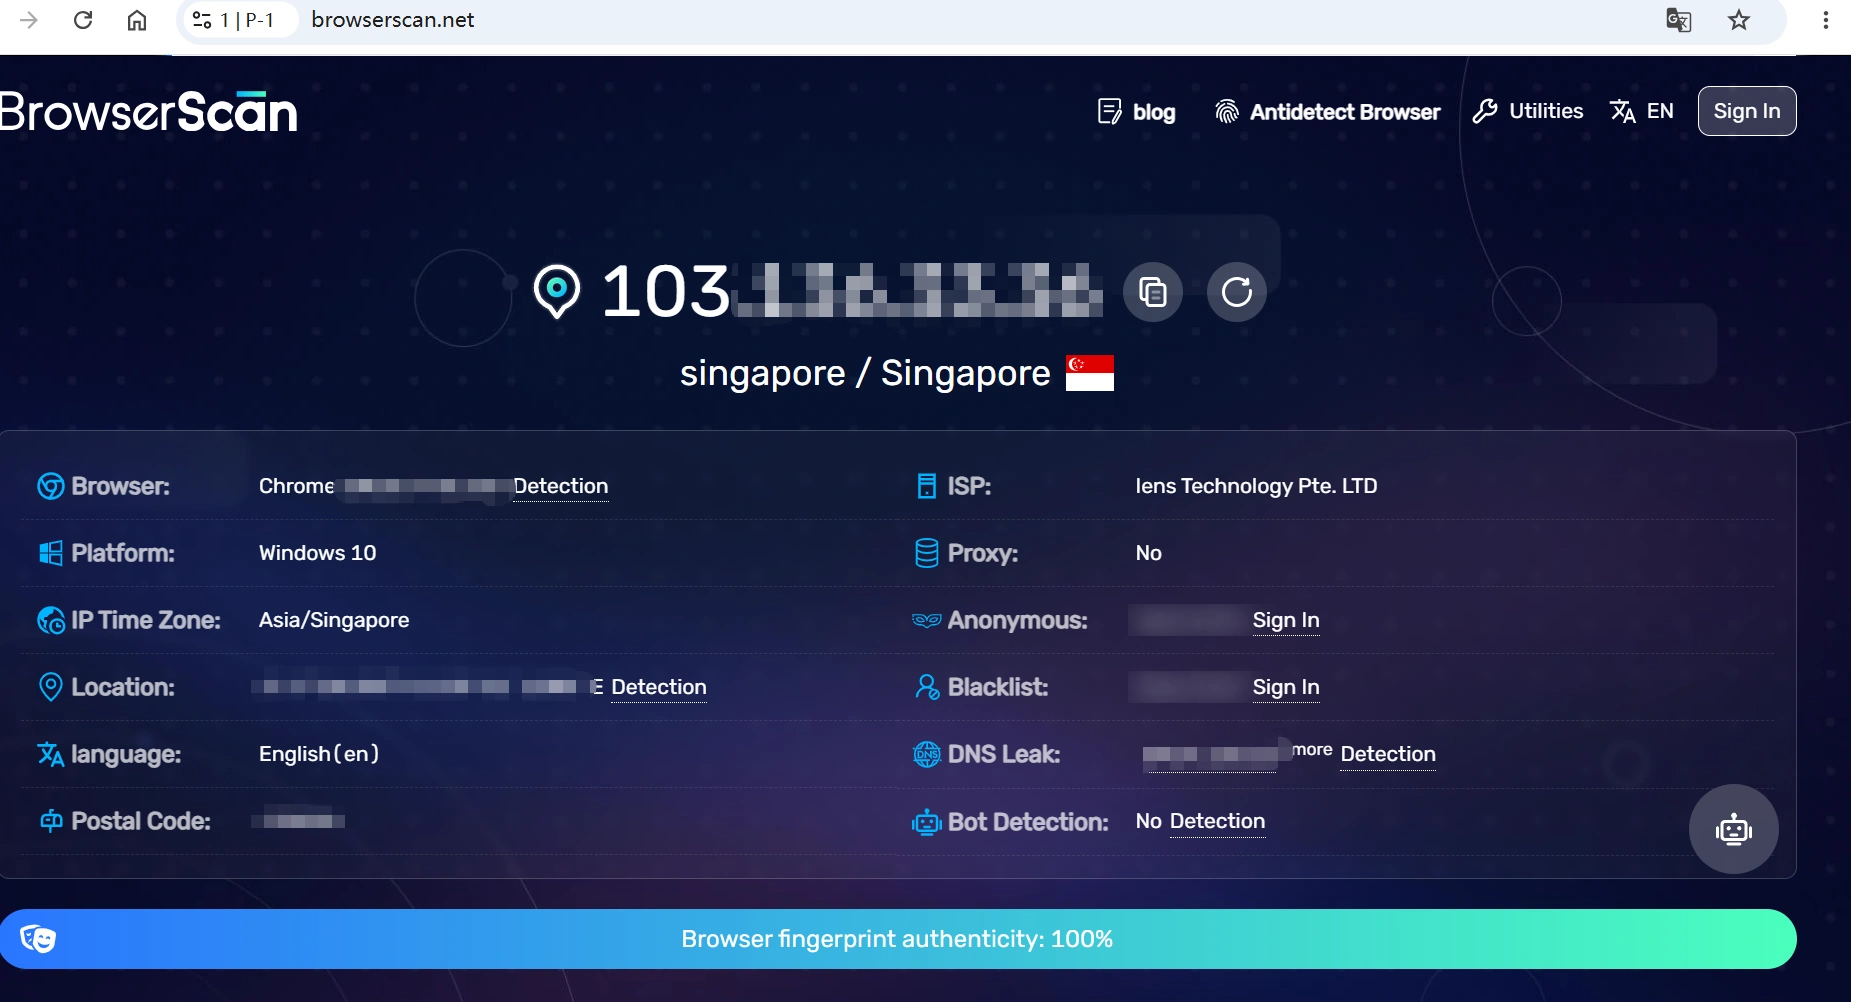Screen dimensions: 1851x1002
Task: Open the Antidetect Browser menu item
Action: coord(1328,112)
